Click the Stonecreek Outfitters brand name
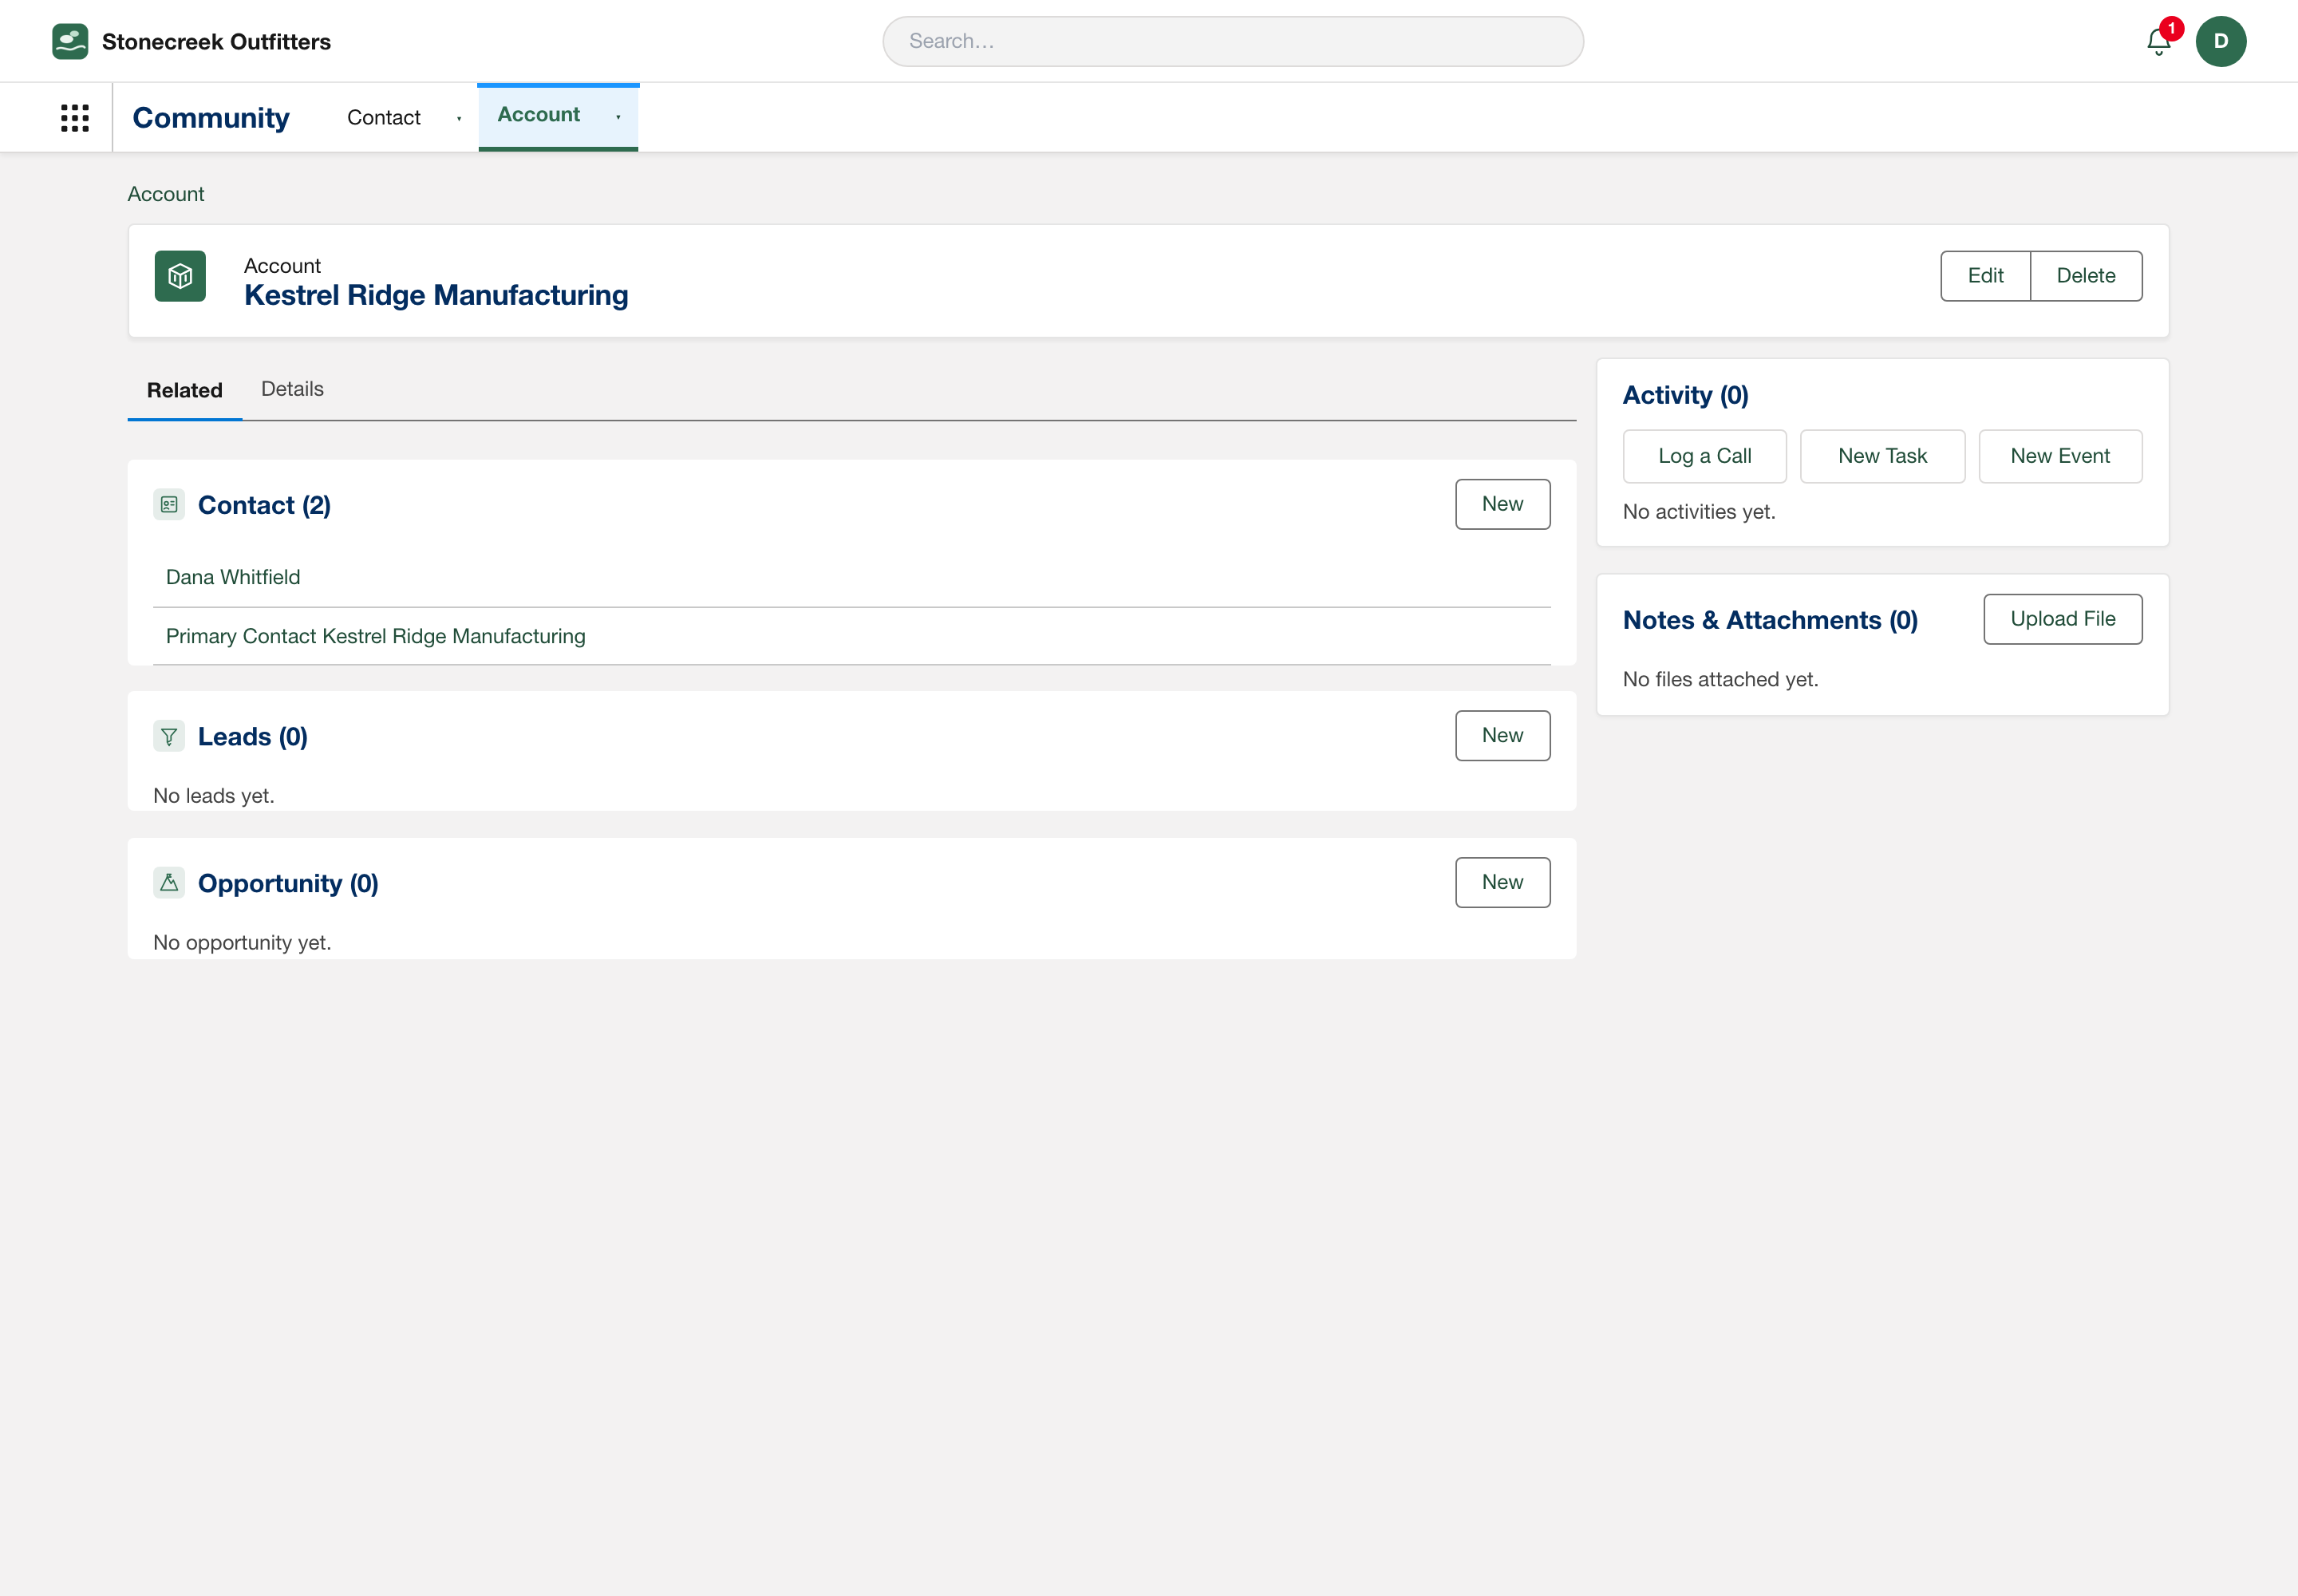 point(216,42)
